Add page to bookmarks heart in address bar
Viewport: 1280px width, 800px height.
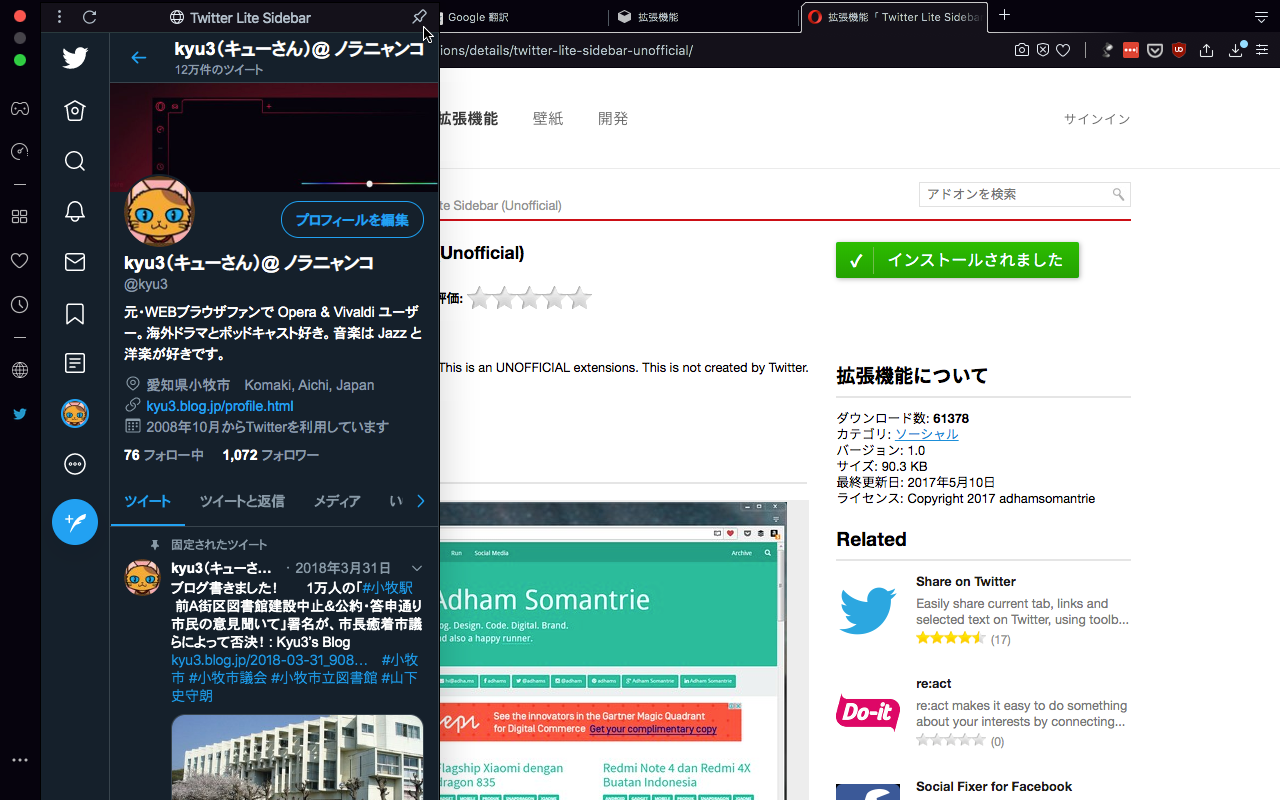click(x=1063, y=50)
